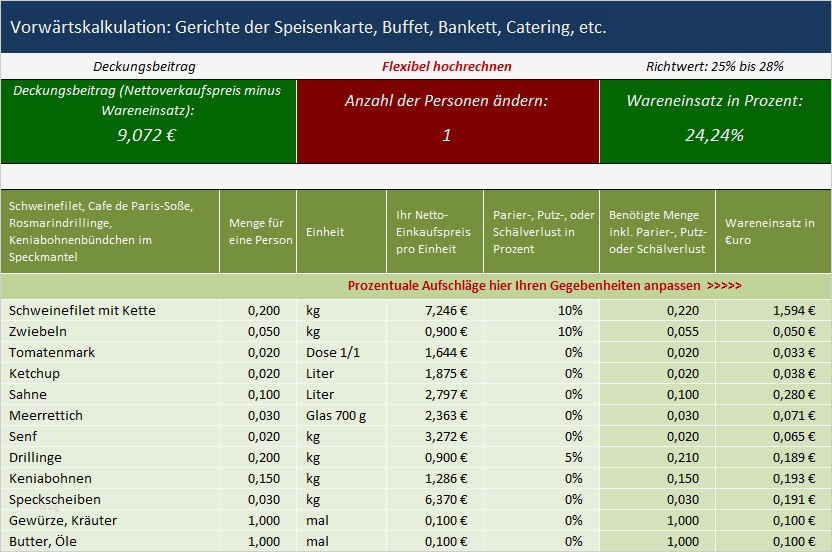Select the Speckscheiben ingredient cell

[110, 499]
